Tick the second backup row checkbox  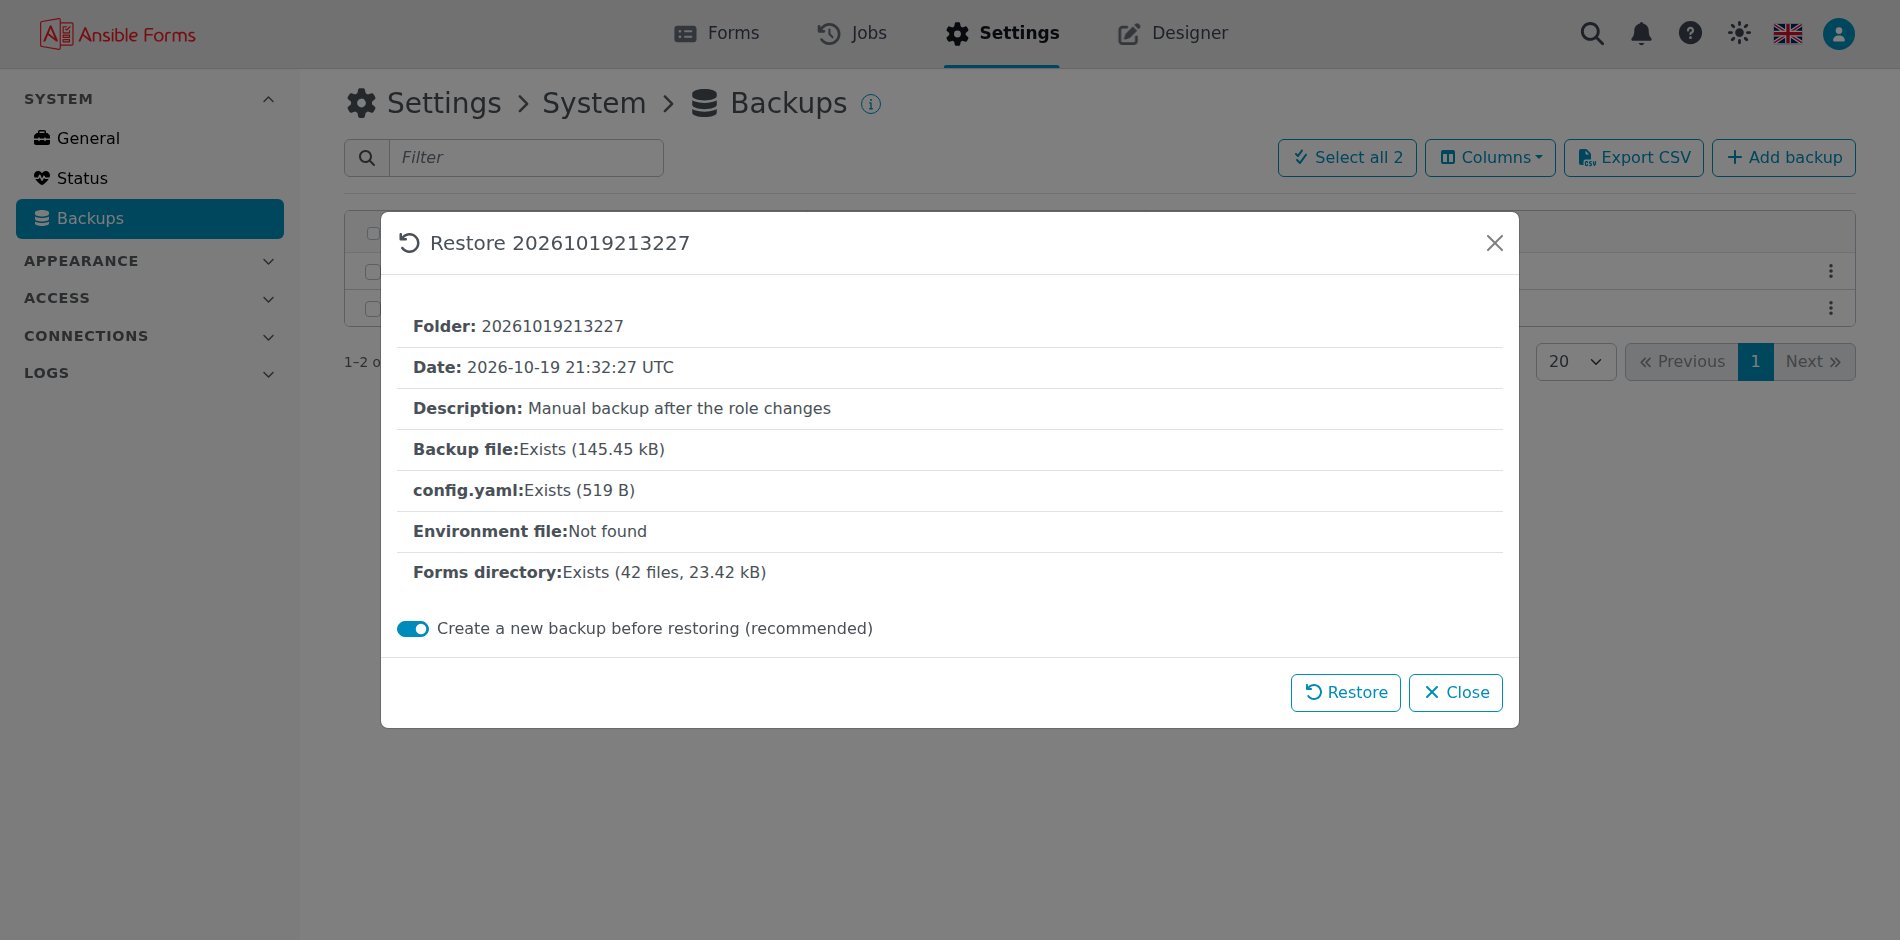(x=373, y=308)
